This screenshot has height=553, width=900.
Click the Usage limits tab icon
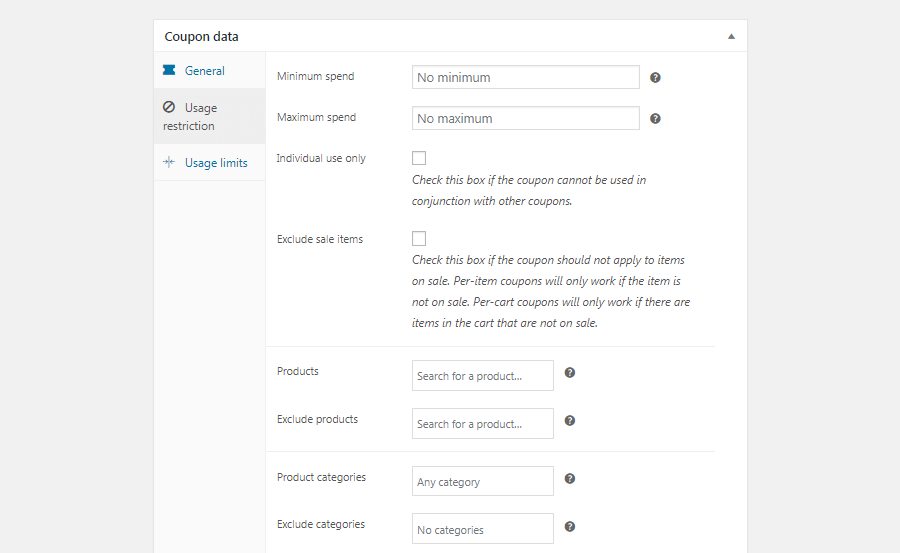coord(169,163)
